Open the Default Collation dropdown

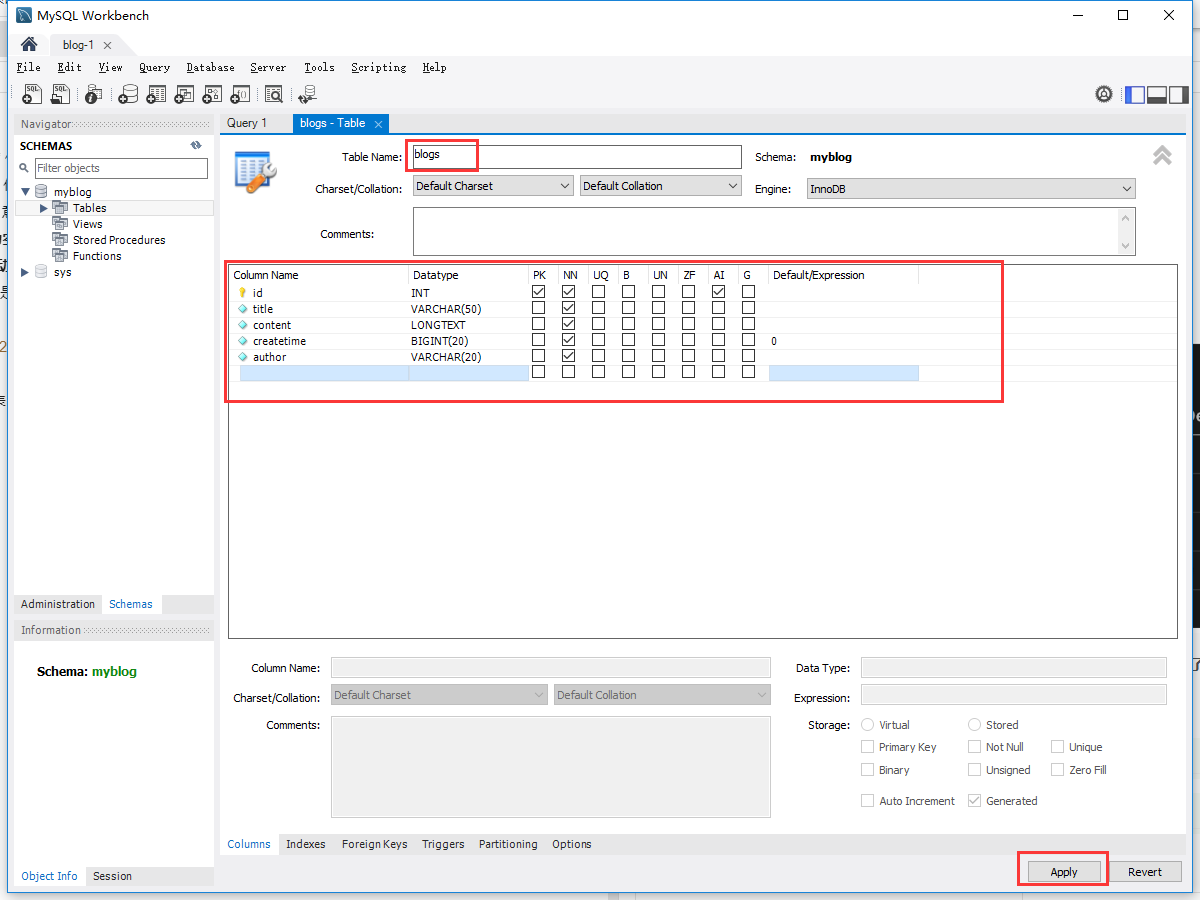[660, 186]
